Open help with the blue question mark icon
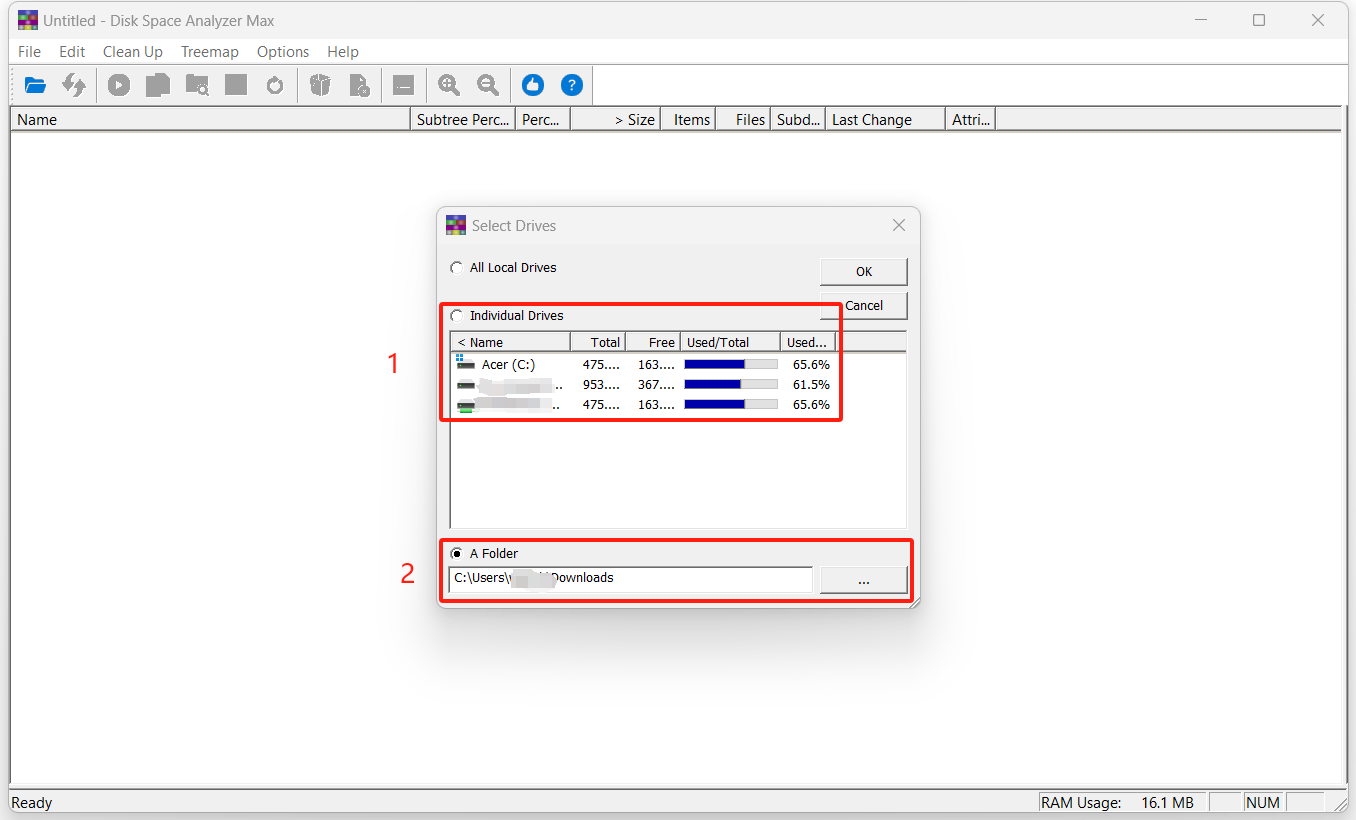1356x820 pixels. coord(571,86)
